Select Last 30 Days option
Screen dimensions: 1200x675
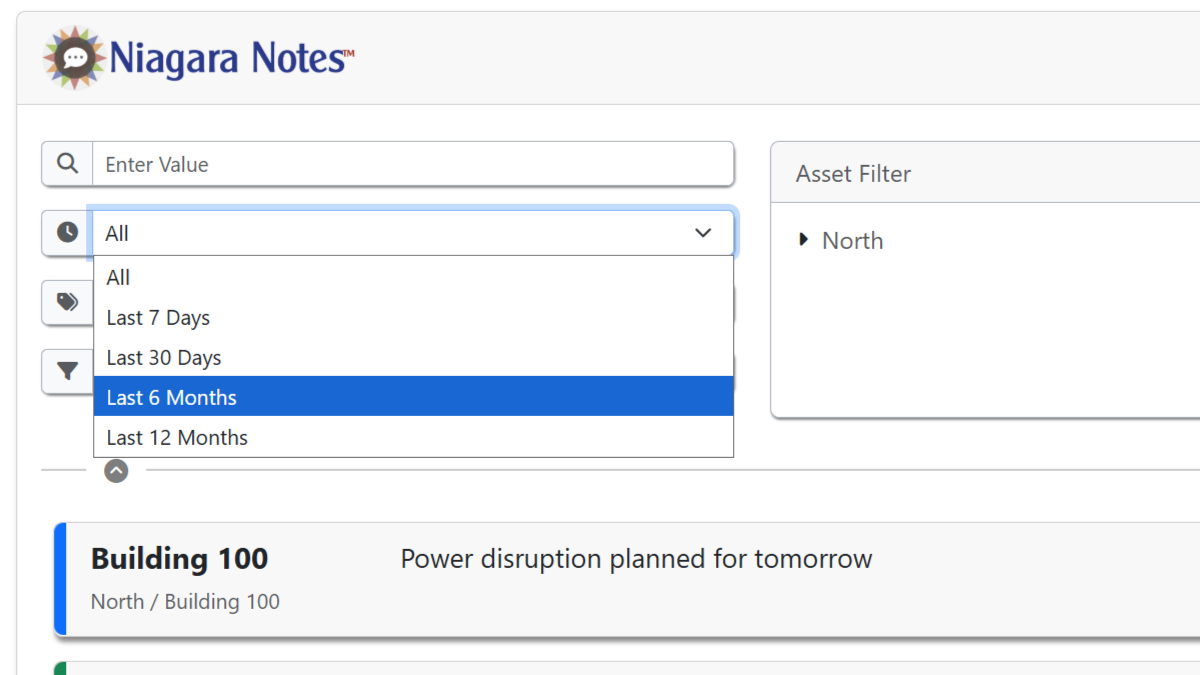pyautogui.click(x=164, y=358)
